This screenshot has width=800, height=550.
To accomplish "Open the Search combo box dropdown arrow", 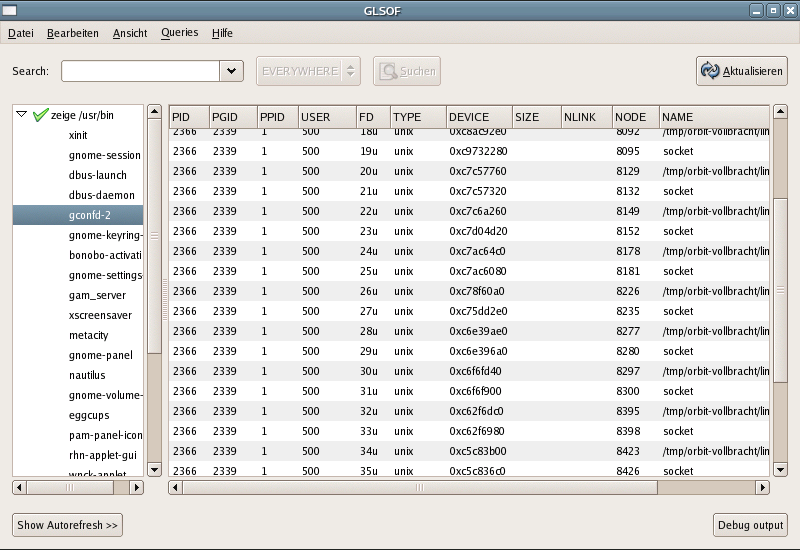I will [x=231, y=71].
